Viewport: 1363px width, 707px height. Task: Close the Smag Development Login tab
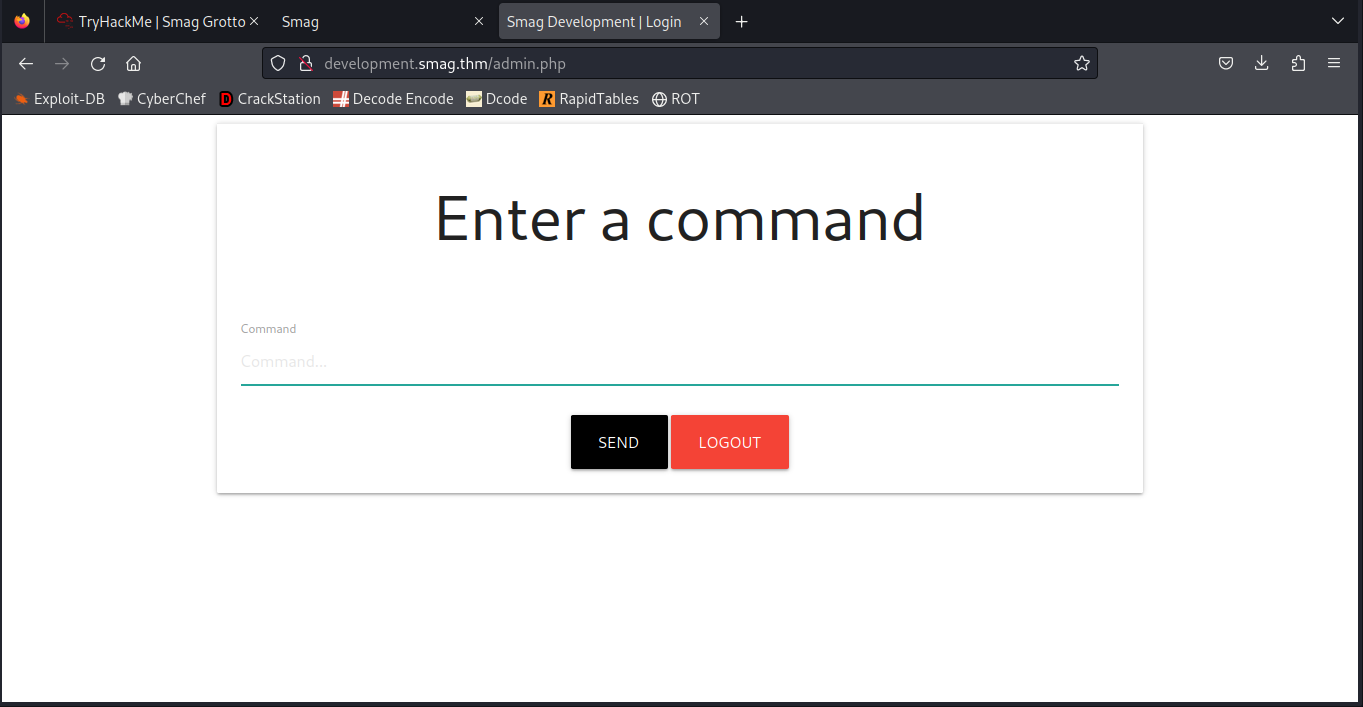703,21
